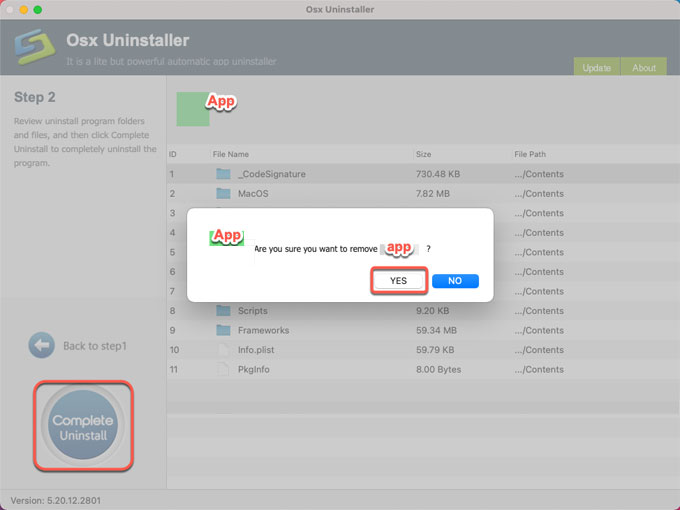Click the file path in row 4
Image resolution: width=680 pixels, height=510 pixels.
[x=539, y=232]
